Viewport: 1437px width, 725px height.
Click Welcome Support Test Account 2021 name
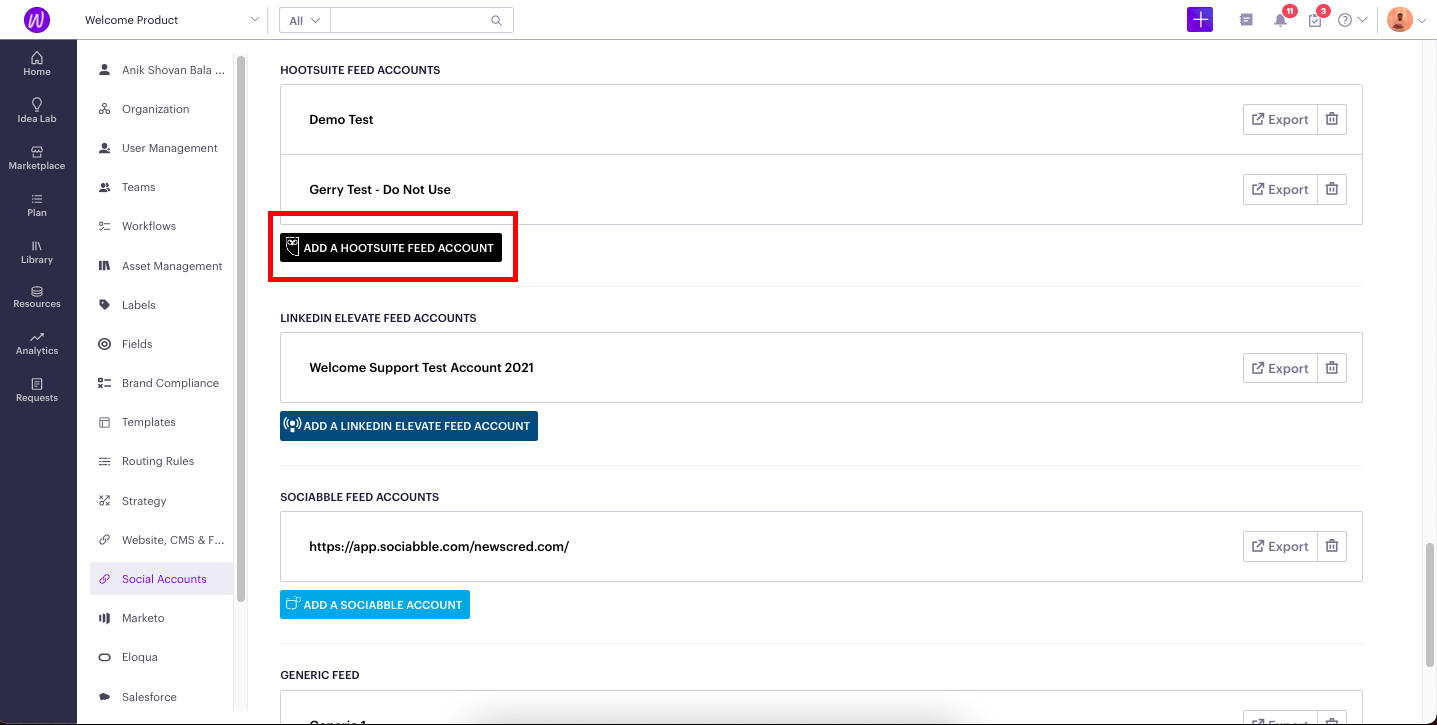[421, 367]
